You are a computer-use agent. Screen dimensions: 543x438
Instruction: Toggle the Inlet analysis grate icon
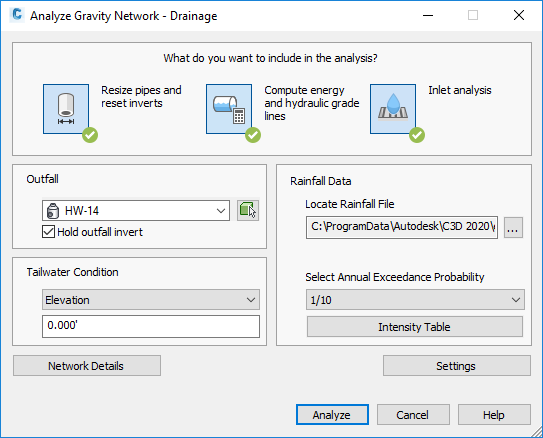coord(393,109)
